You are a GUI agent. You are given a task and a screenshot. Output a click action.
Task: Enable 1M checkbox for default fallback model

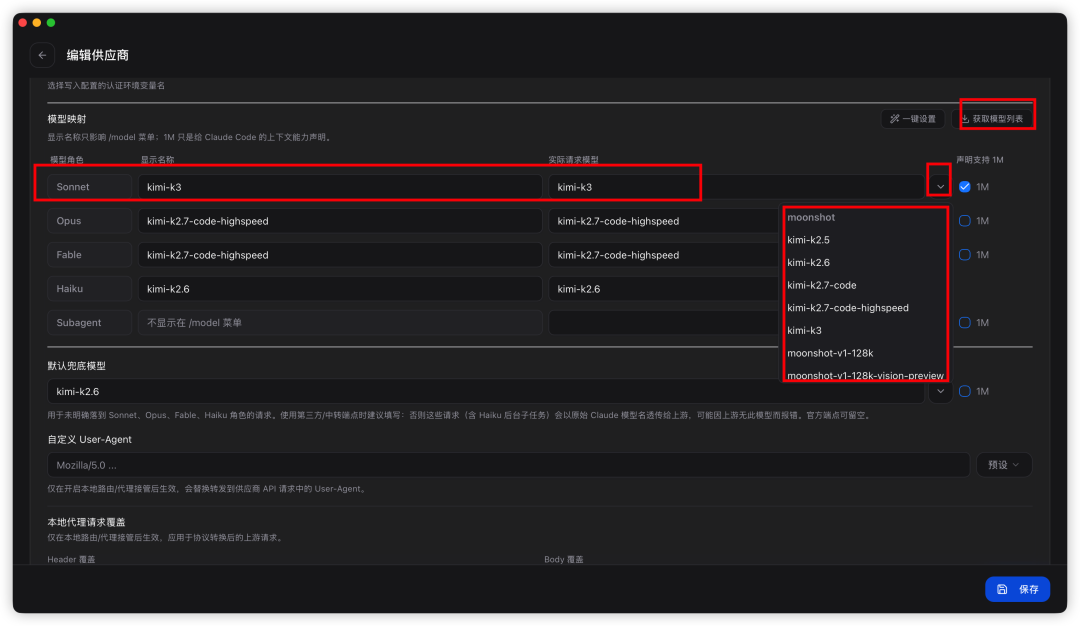965,391
